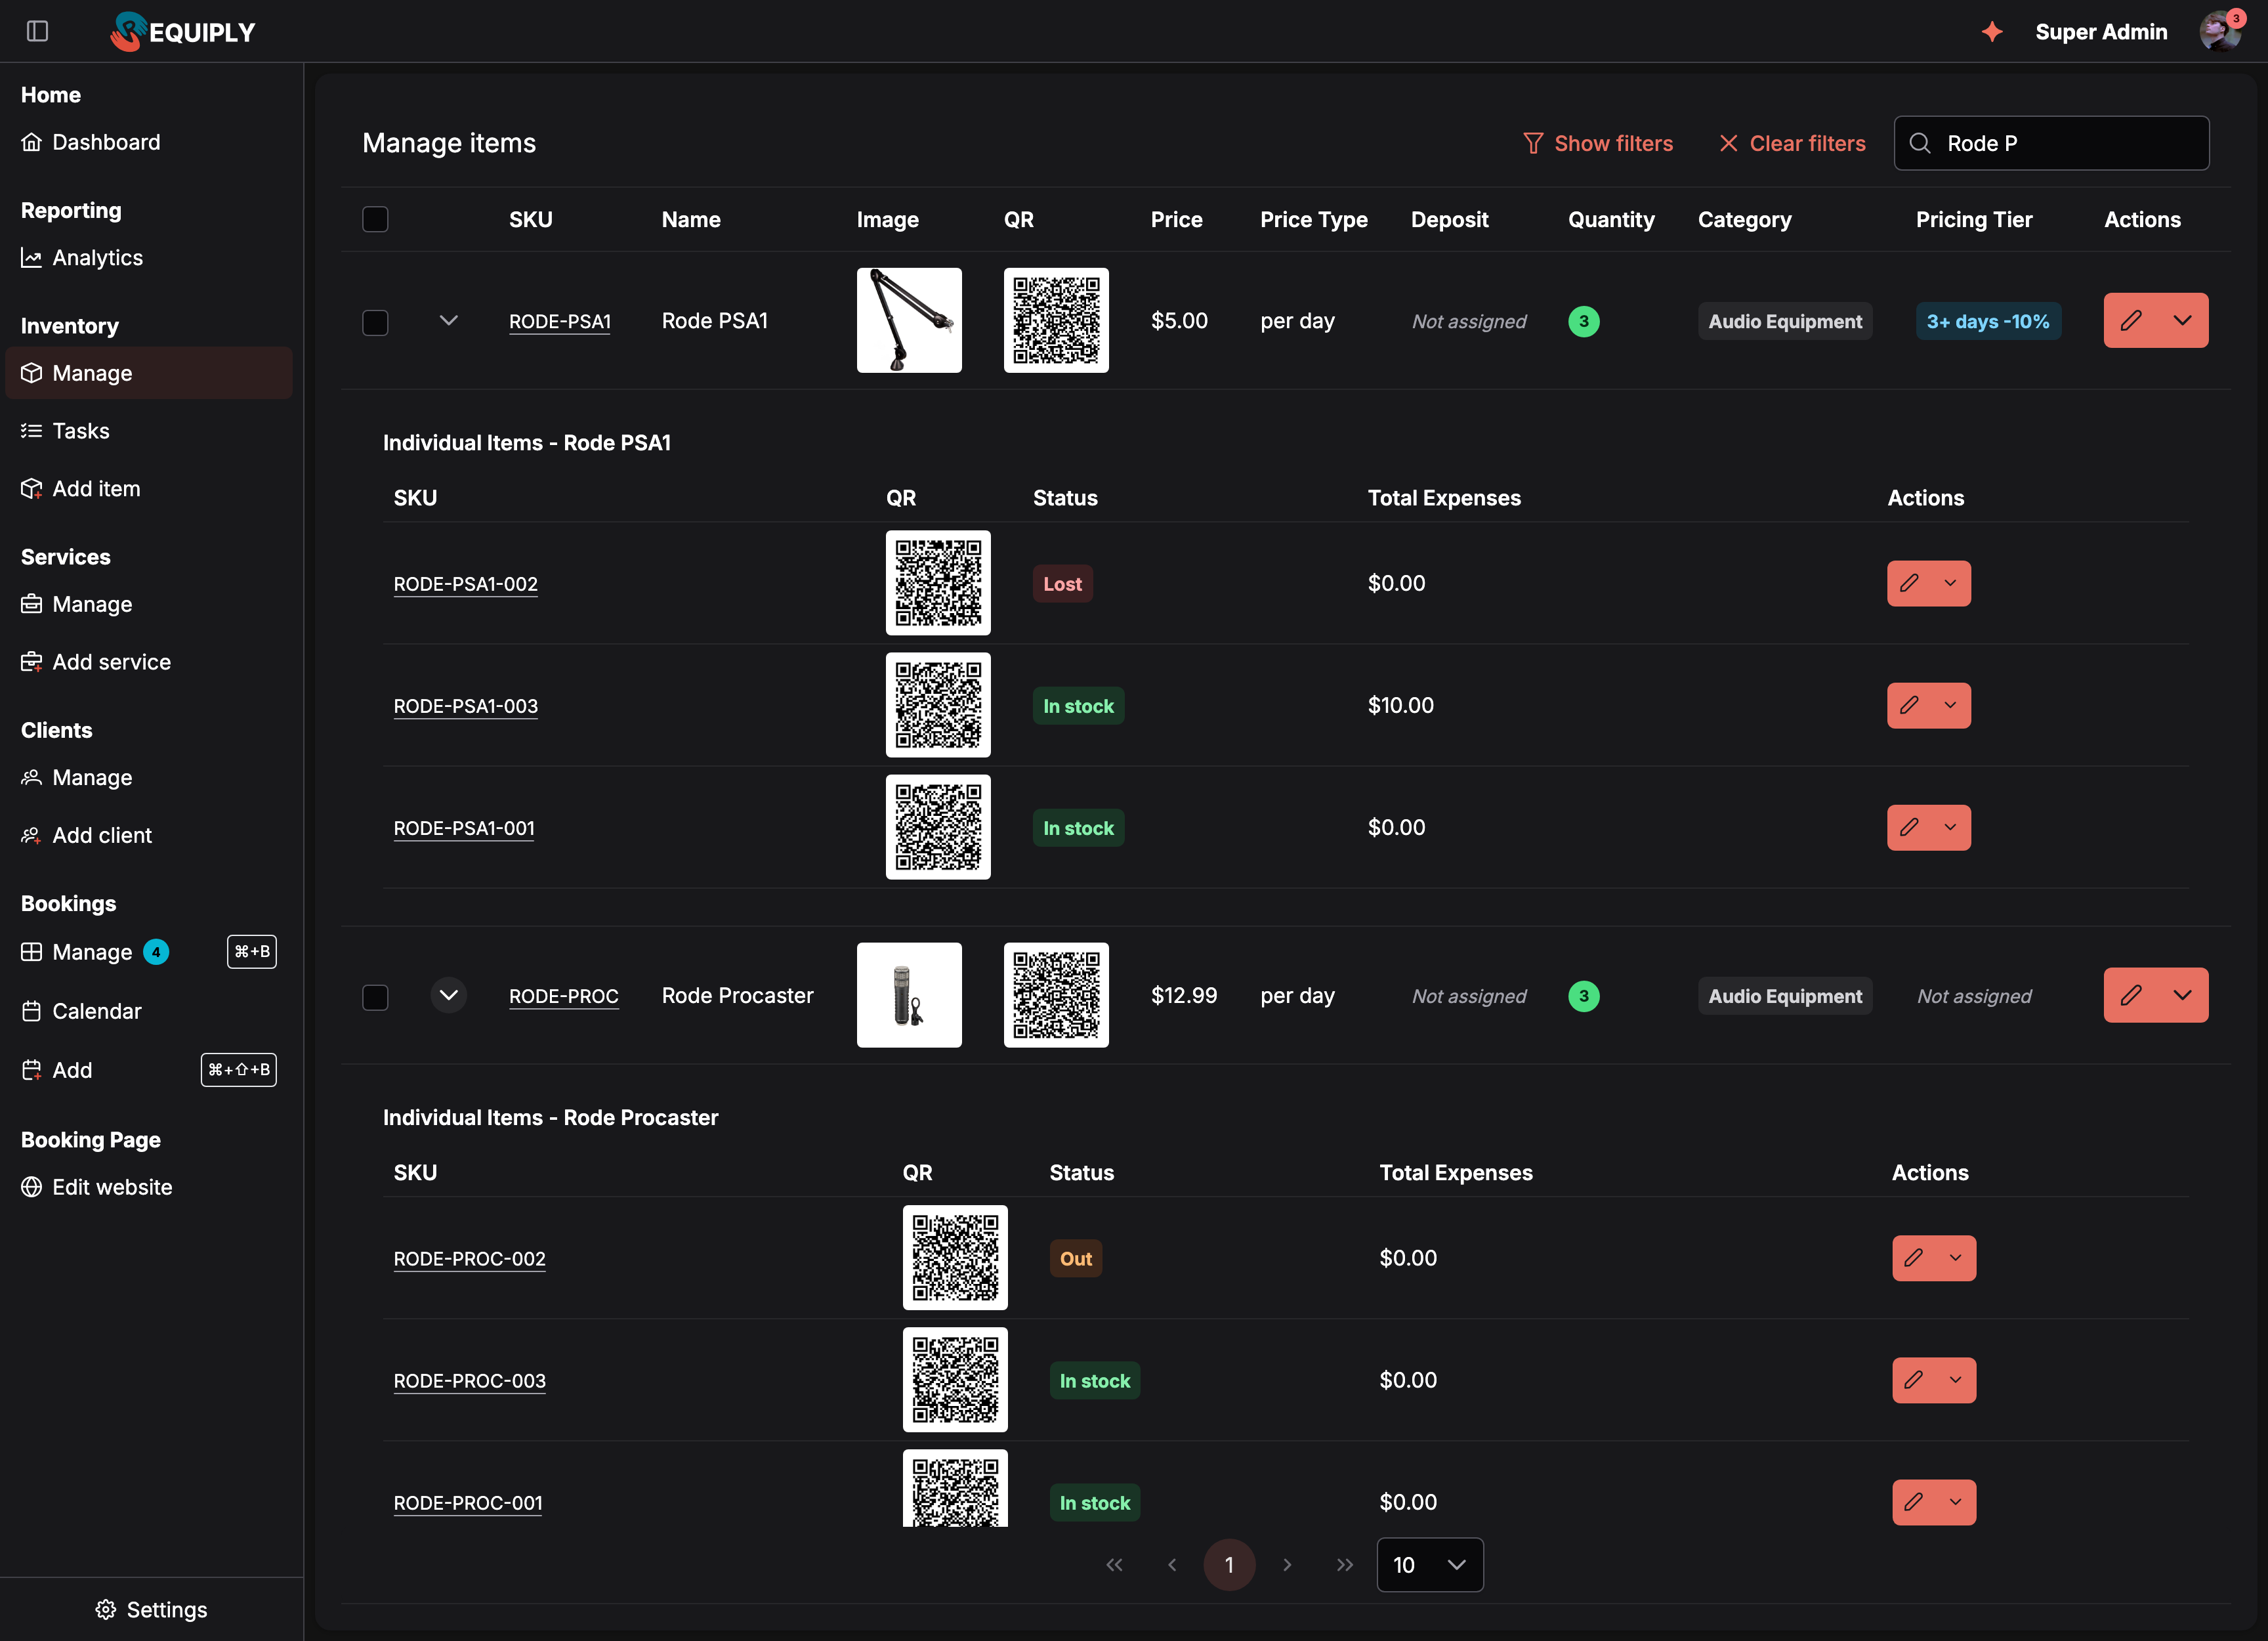Select page 1 in pagination

coord(1229,1565)
